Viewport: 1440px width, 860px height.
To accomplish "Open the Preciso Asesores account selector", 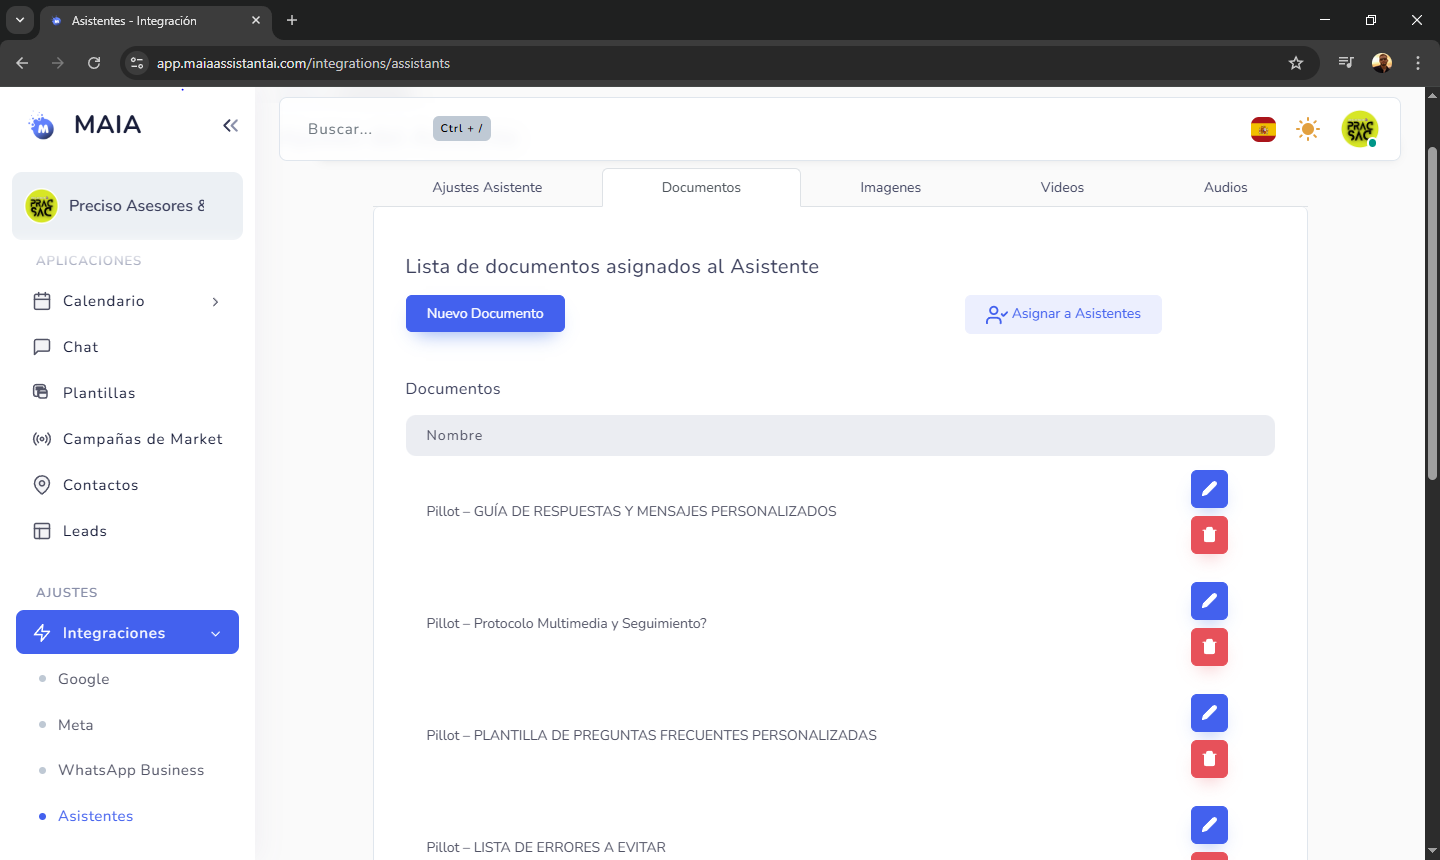I will click(x=127, y=206).
